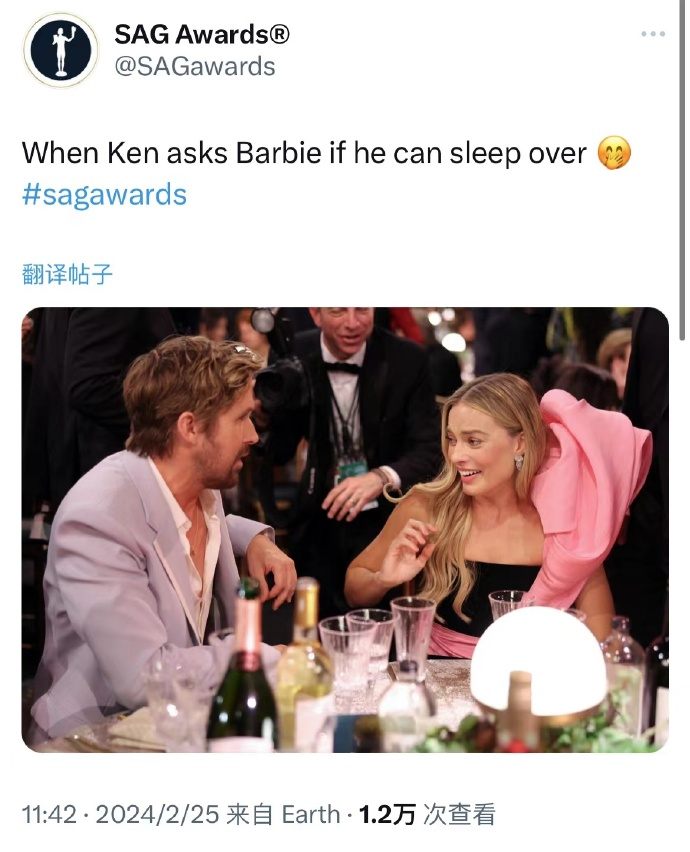Click the vertical scrollbar thumb at right

tap(682, 170)
